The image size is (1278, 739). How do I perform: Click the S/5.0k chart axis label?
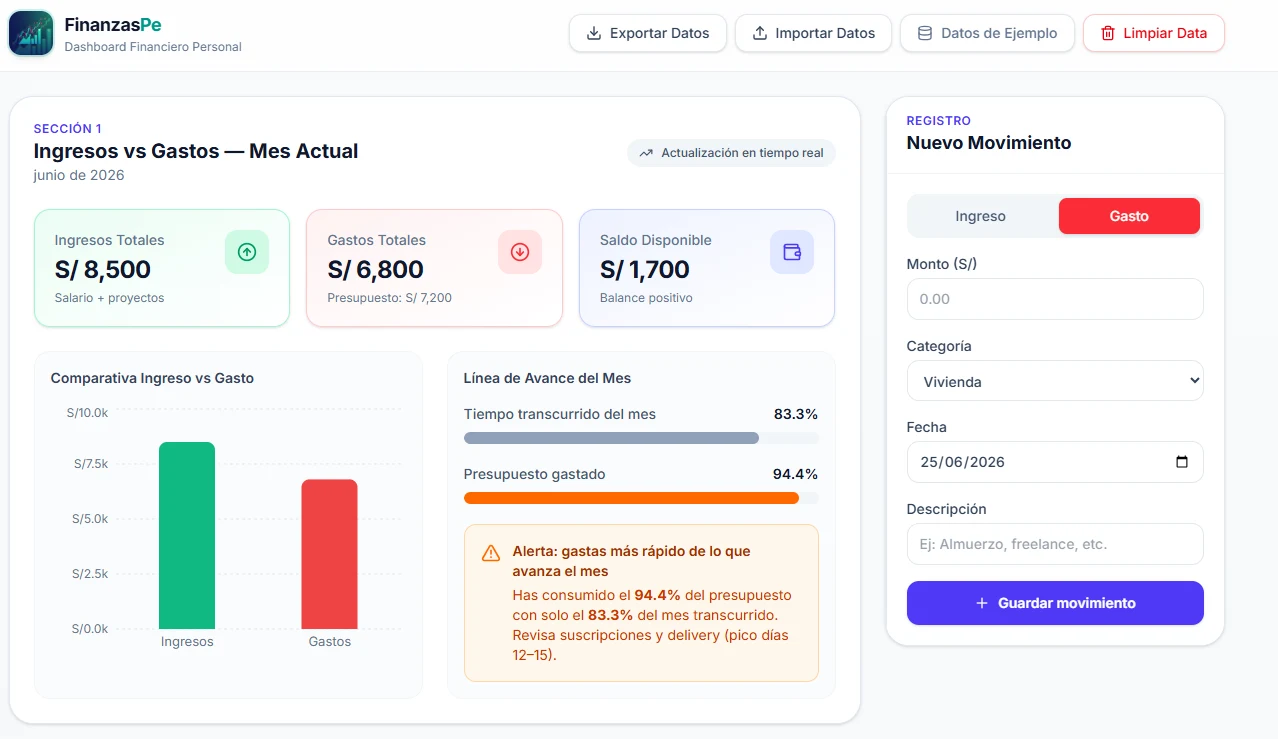pos(91,519)
